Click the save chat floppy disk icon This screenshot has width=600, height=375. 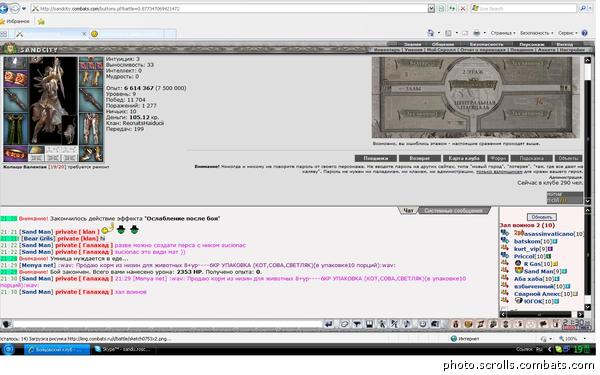[x=369, y=324]
